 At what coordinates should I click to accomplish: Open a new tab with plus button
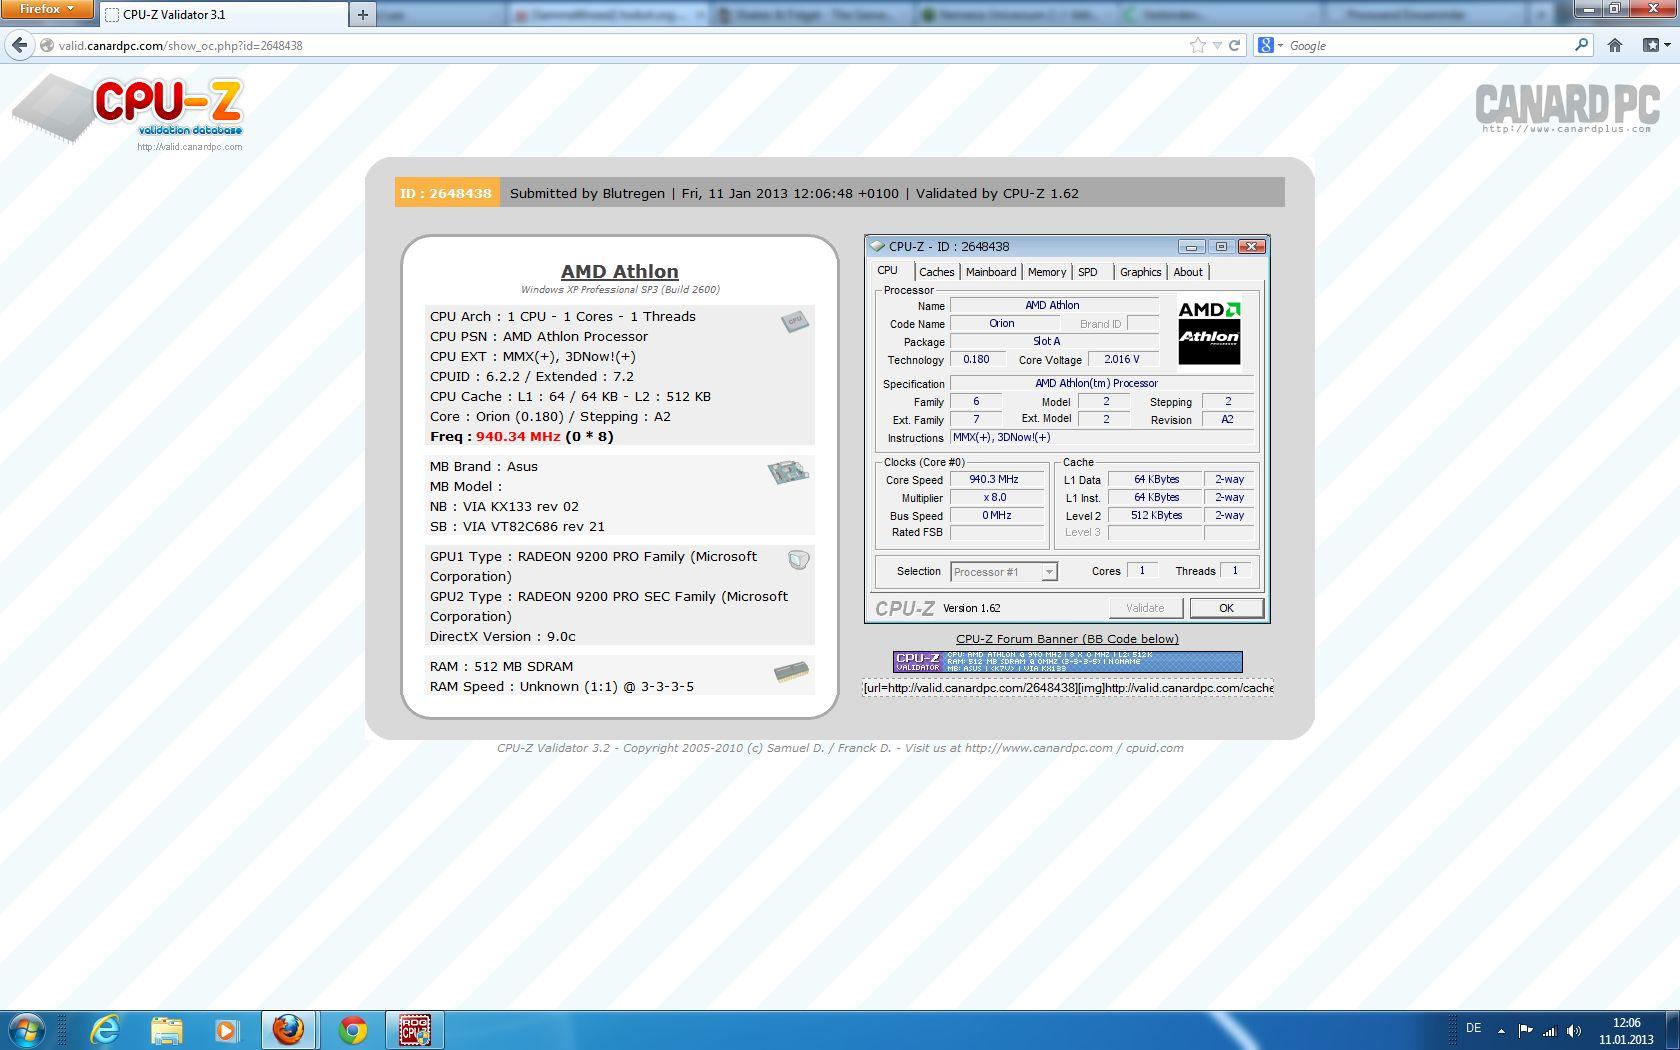point(362,14)
